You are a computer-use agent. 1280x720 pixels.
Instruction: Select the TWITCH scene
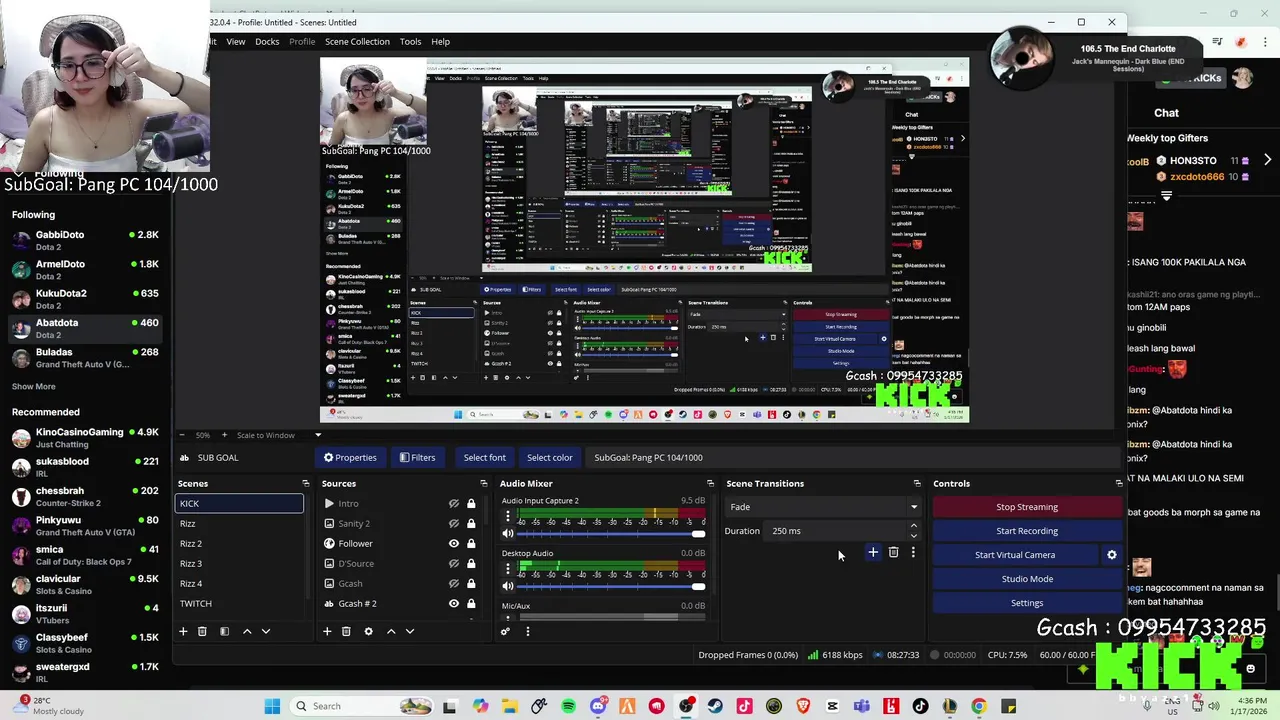tap(239, 604)
